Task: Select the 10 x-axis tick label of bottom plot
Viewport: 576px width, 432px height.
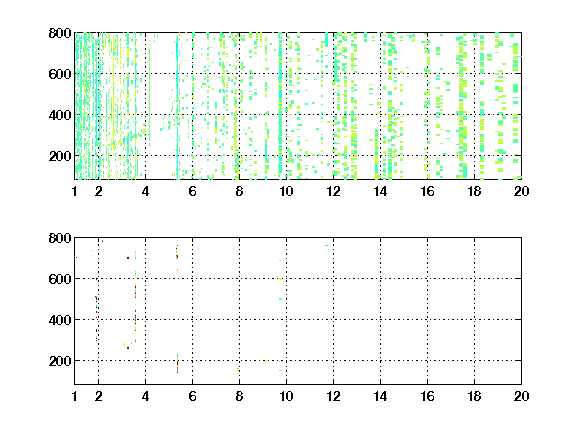Action: [286, 396]
